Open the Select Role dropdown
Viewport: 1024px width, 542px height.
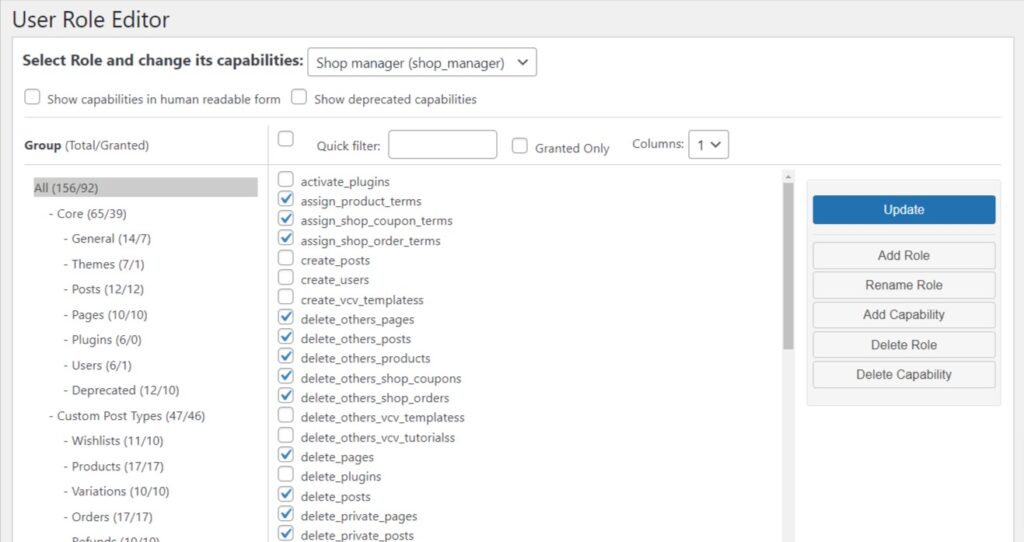point(421,62)
